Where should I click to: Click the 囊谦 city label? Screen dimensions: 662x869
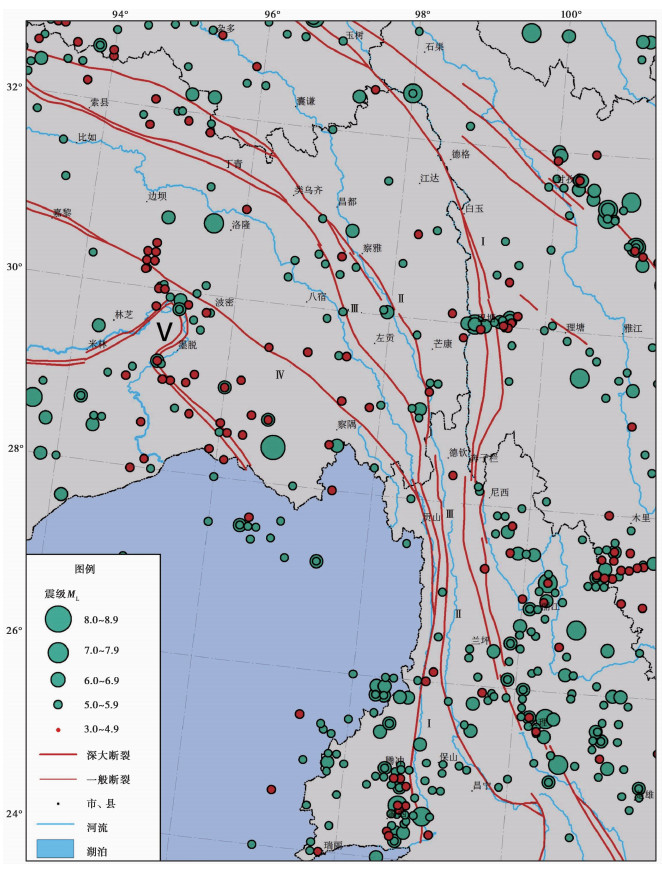[x=305, y=101]
